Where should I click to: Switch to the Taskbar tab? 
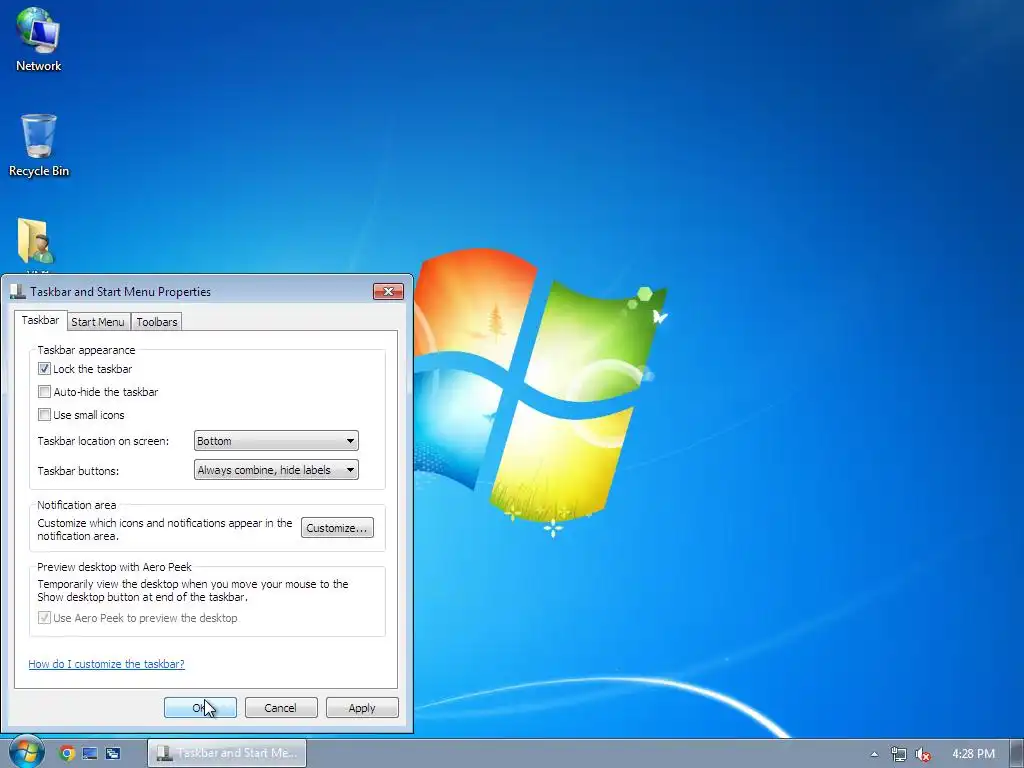(40, 320)
